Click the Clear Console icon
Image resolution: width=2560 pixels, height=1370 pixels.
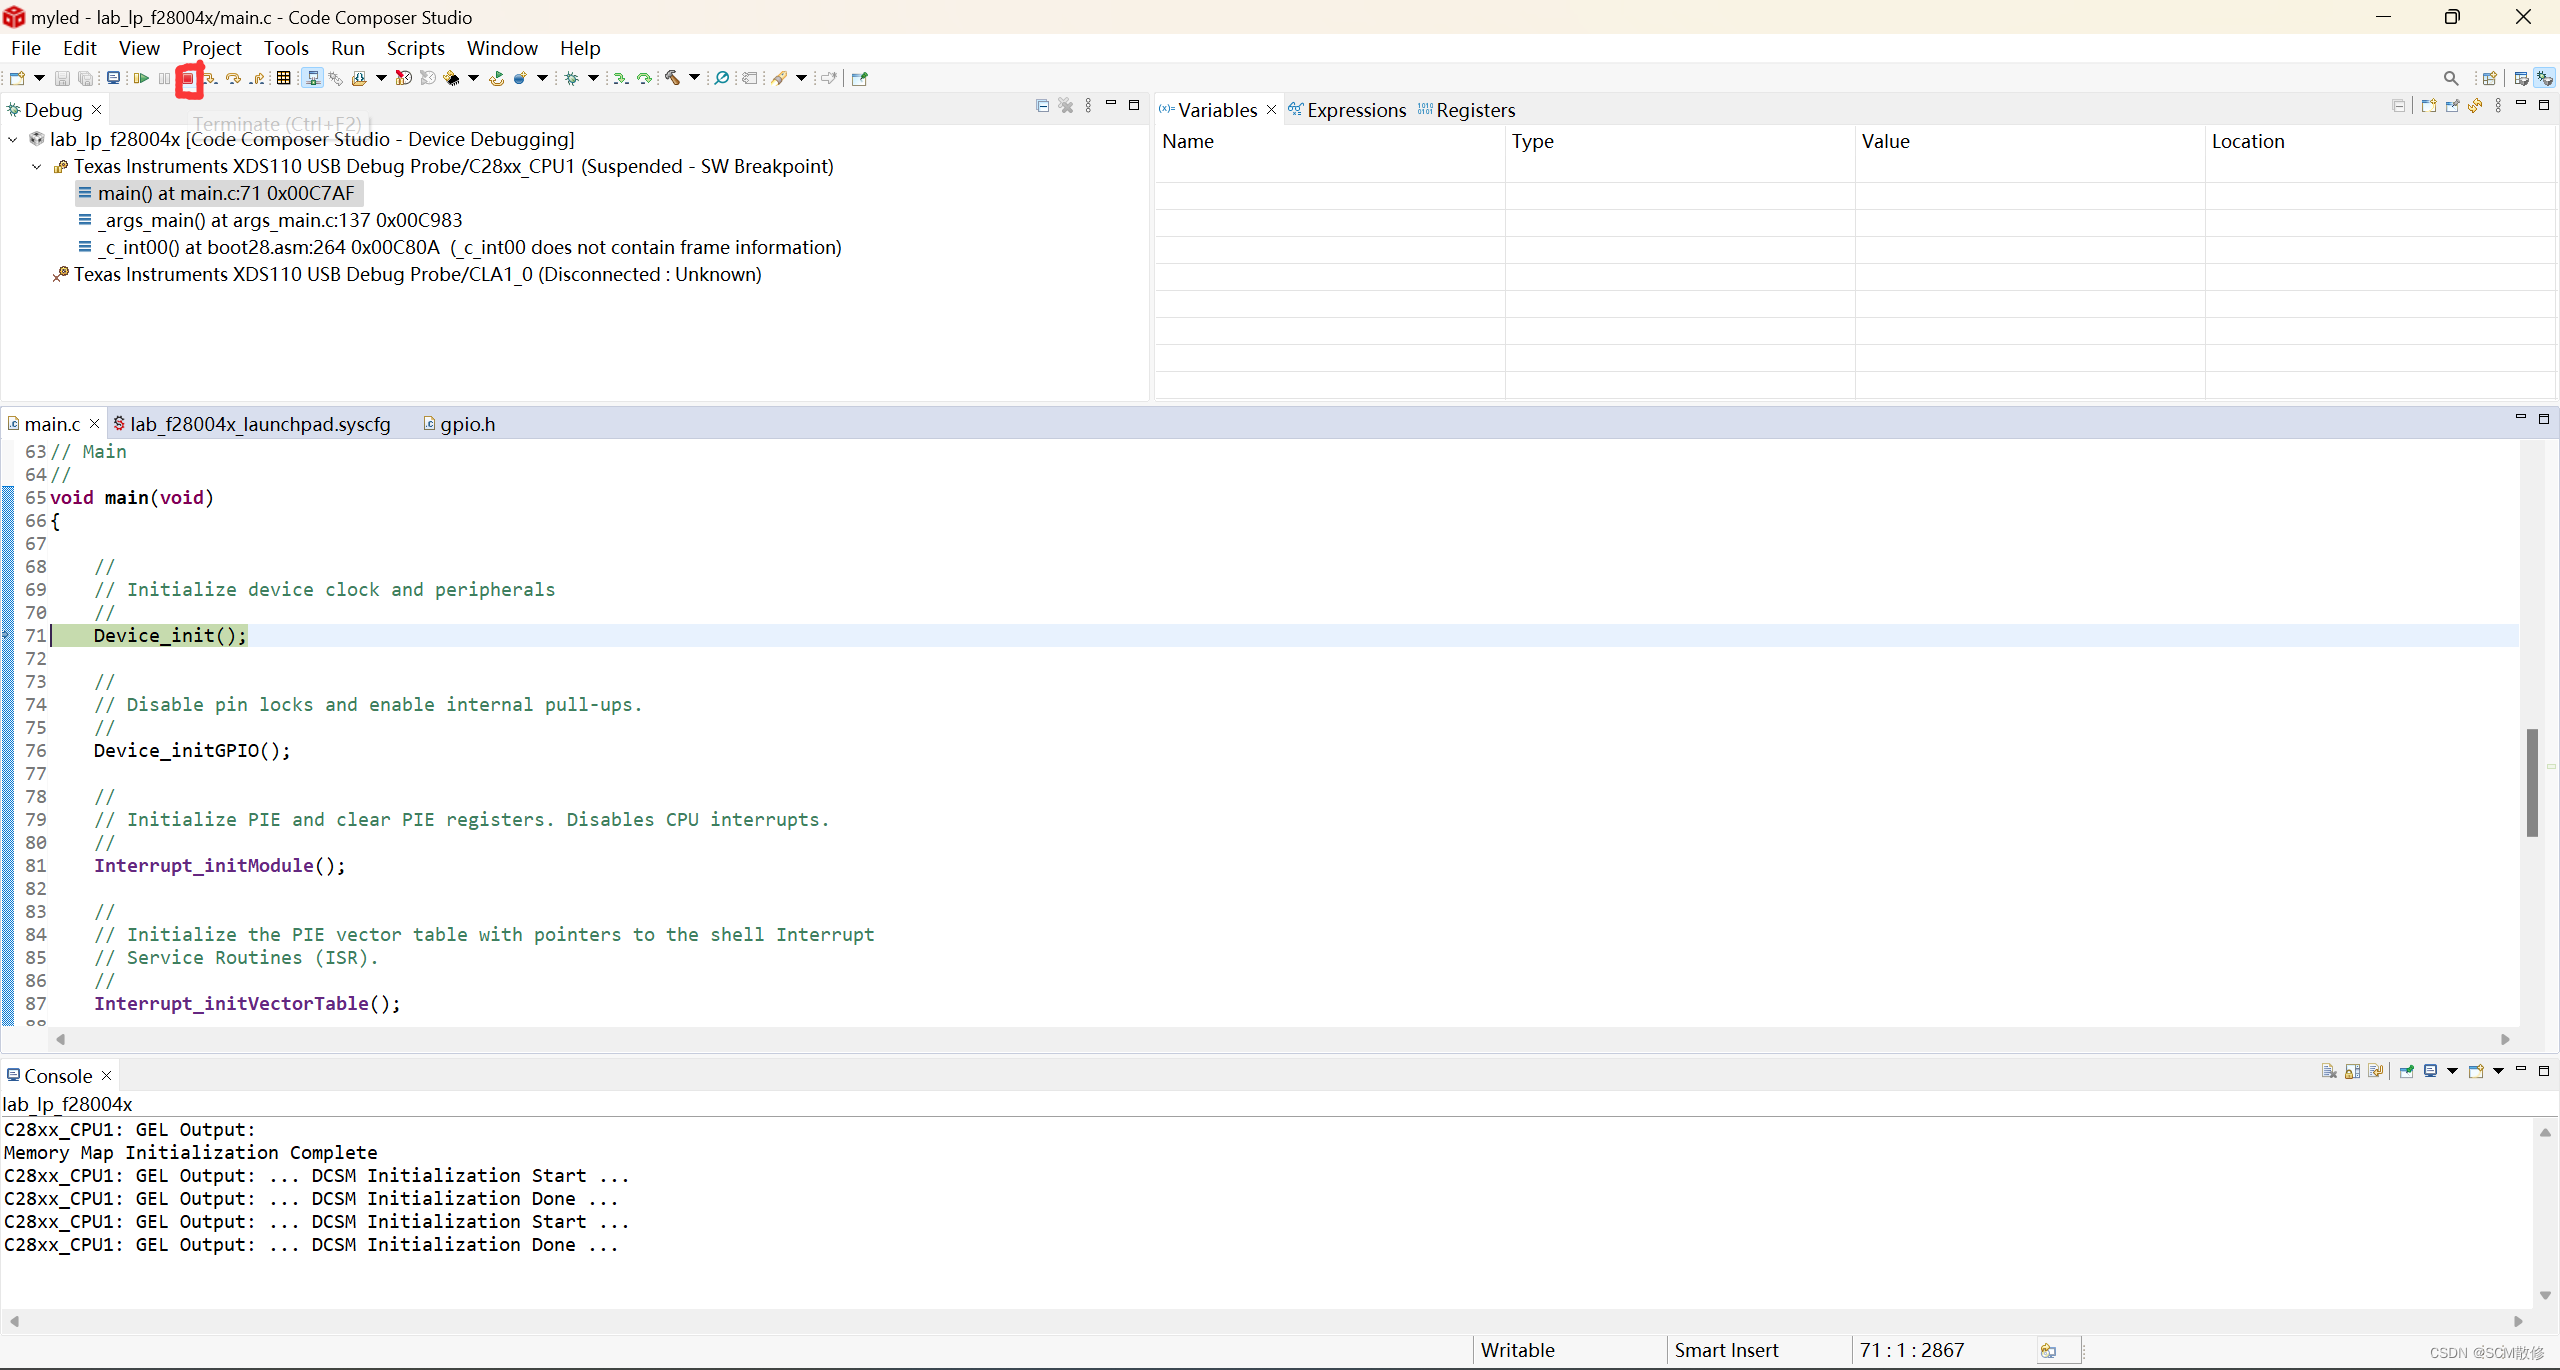point(2329,1071)
